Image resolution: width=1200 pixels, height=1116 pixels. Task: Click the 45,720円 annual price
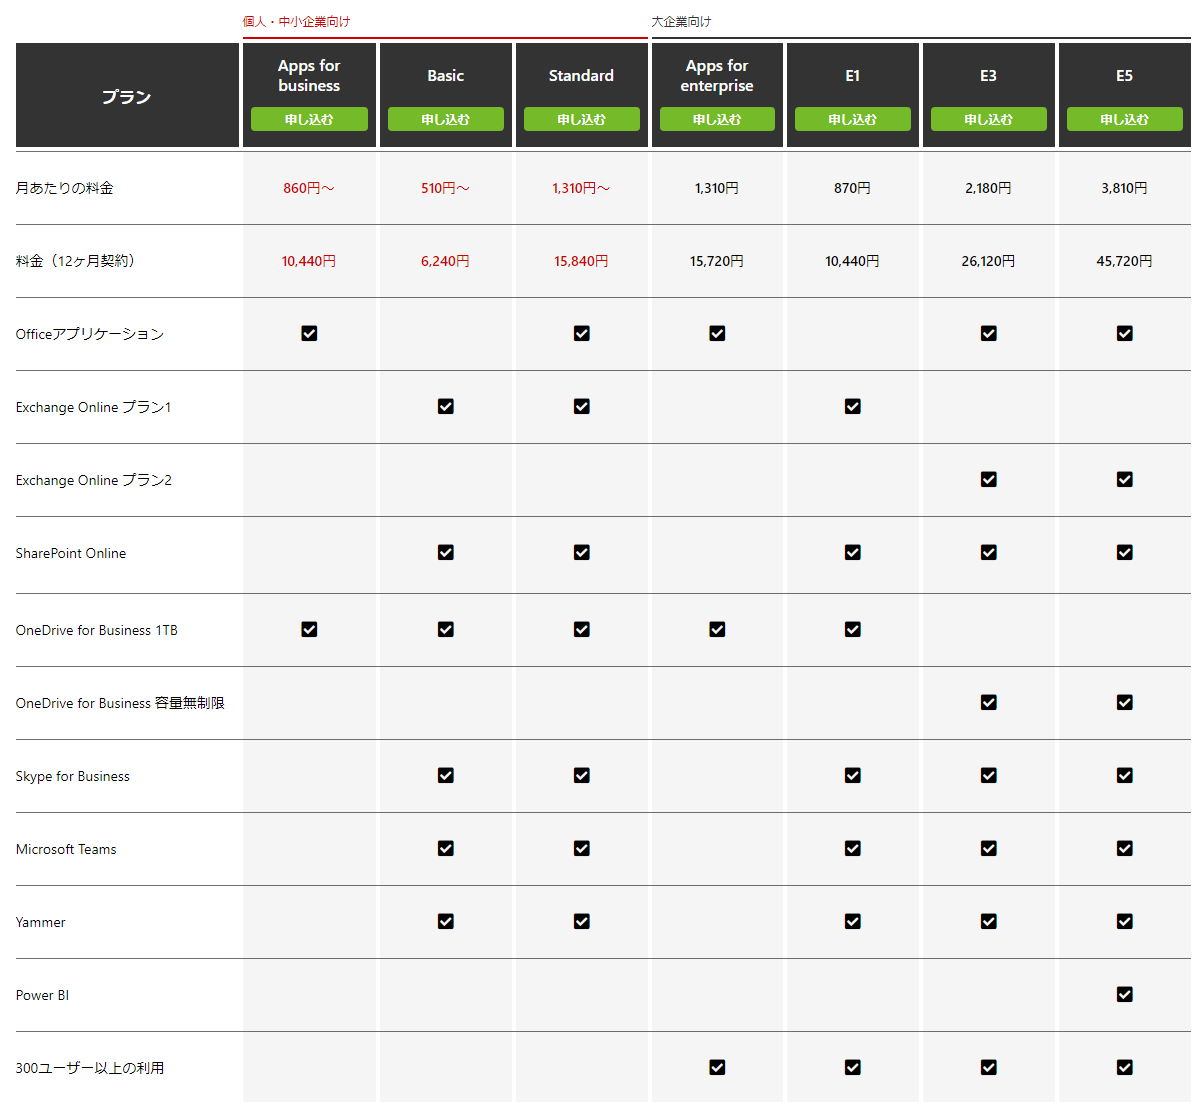pos(1125,261)
